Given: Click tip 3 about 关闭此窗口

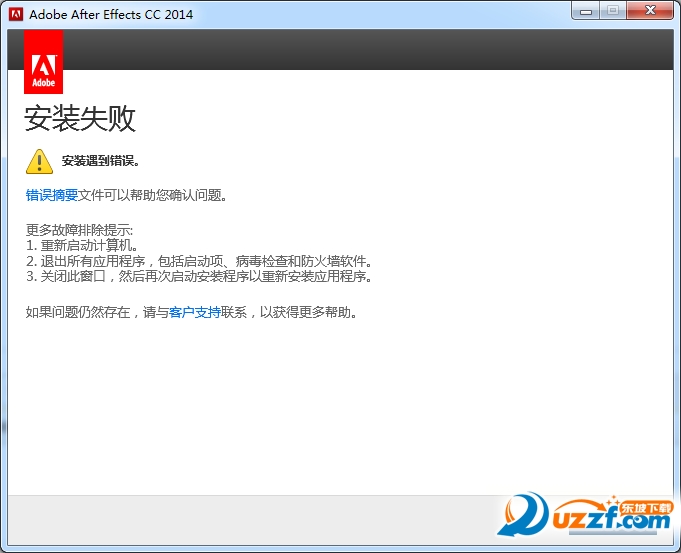Looking at the screenshot, I should click(x=199, y=276).
